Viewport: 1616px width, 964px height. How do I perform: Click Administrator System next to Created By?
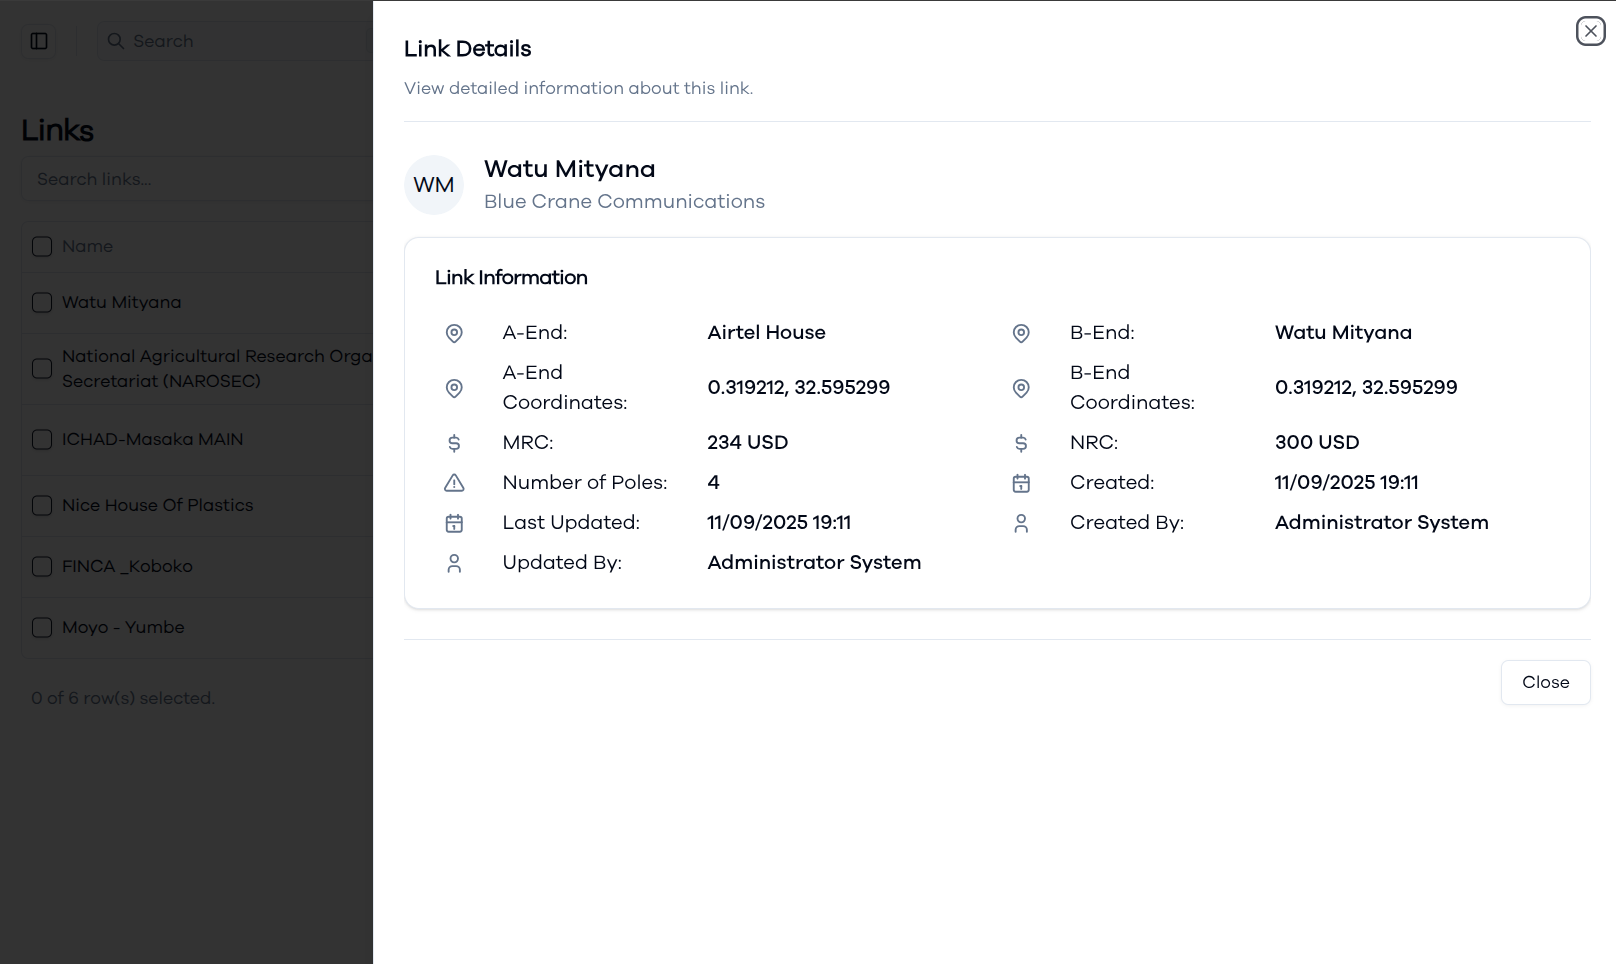pyautogui.click(x=1381, y=523)
